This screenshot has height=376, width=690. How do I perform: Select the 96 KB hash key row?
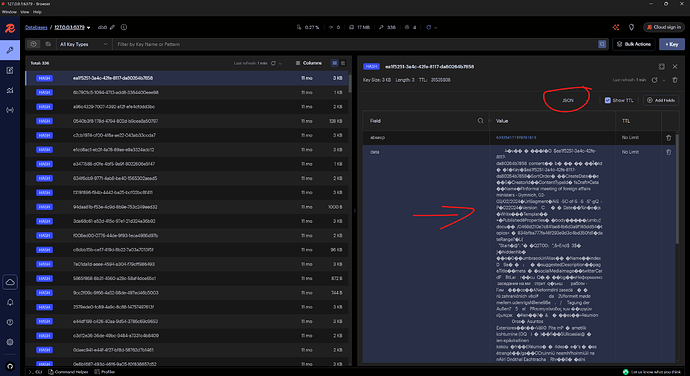pos(187,250)
